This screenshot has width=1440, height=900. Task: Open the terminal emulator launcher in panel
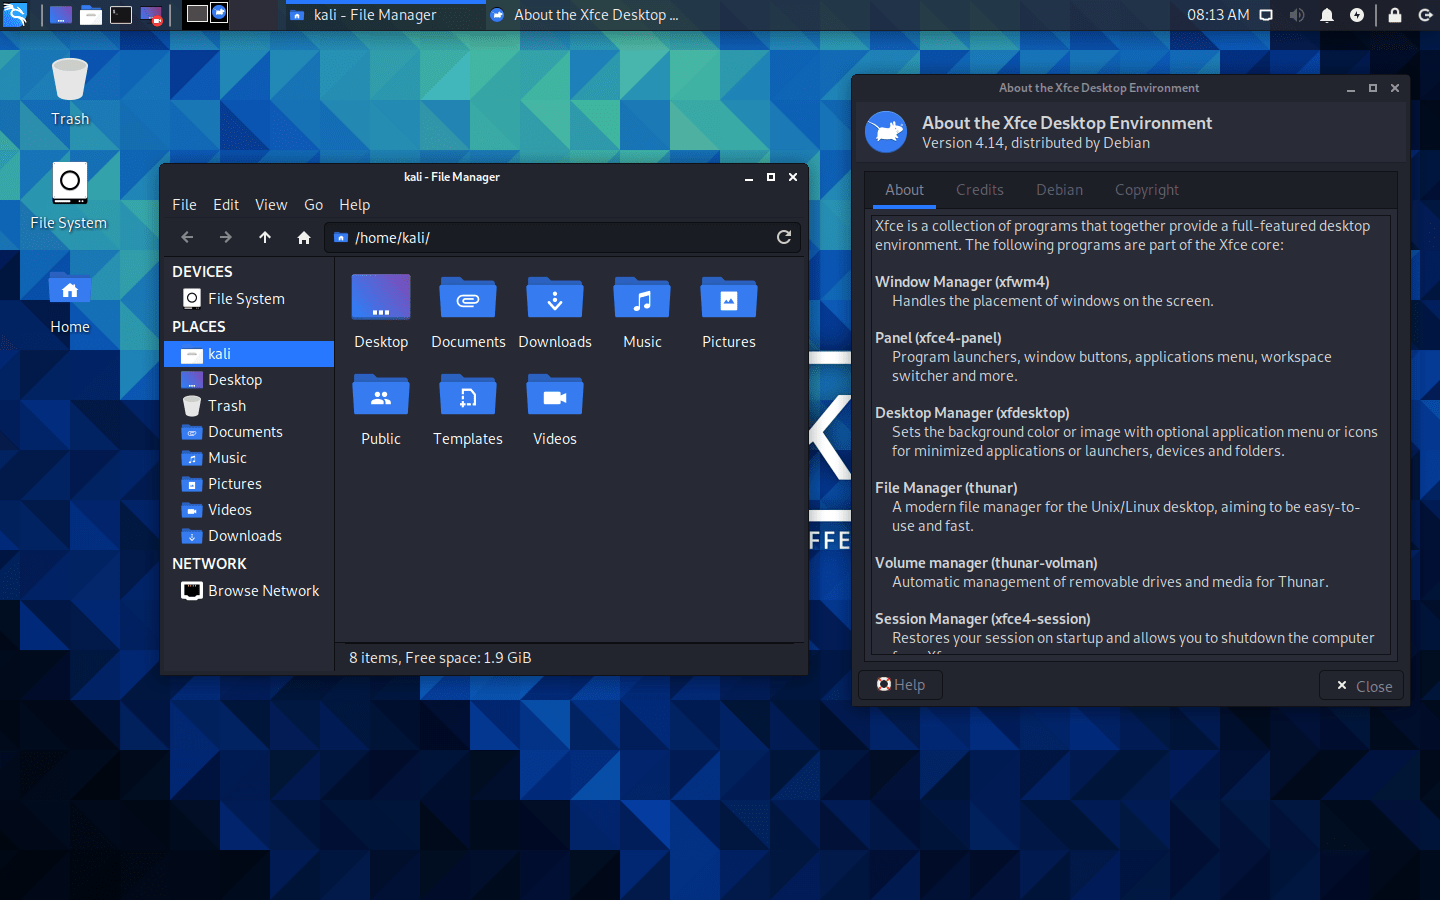121,15
